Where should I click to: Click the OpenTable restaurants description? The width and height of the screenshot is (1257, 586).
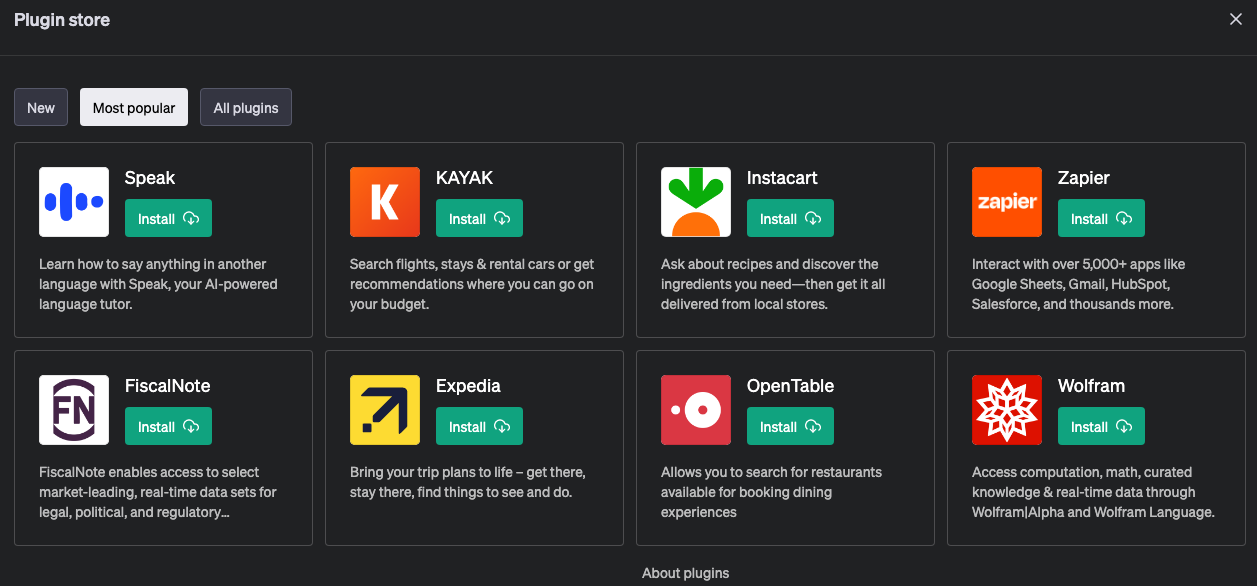(771, 492)
